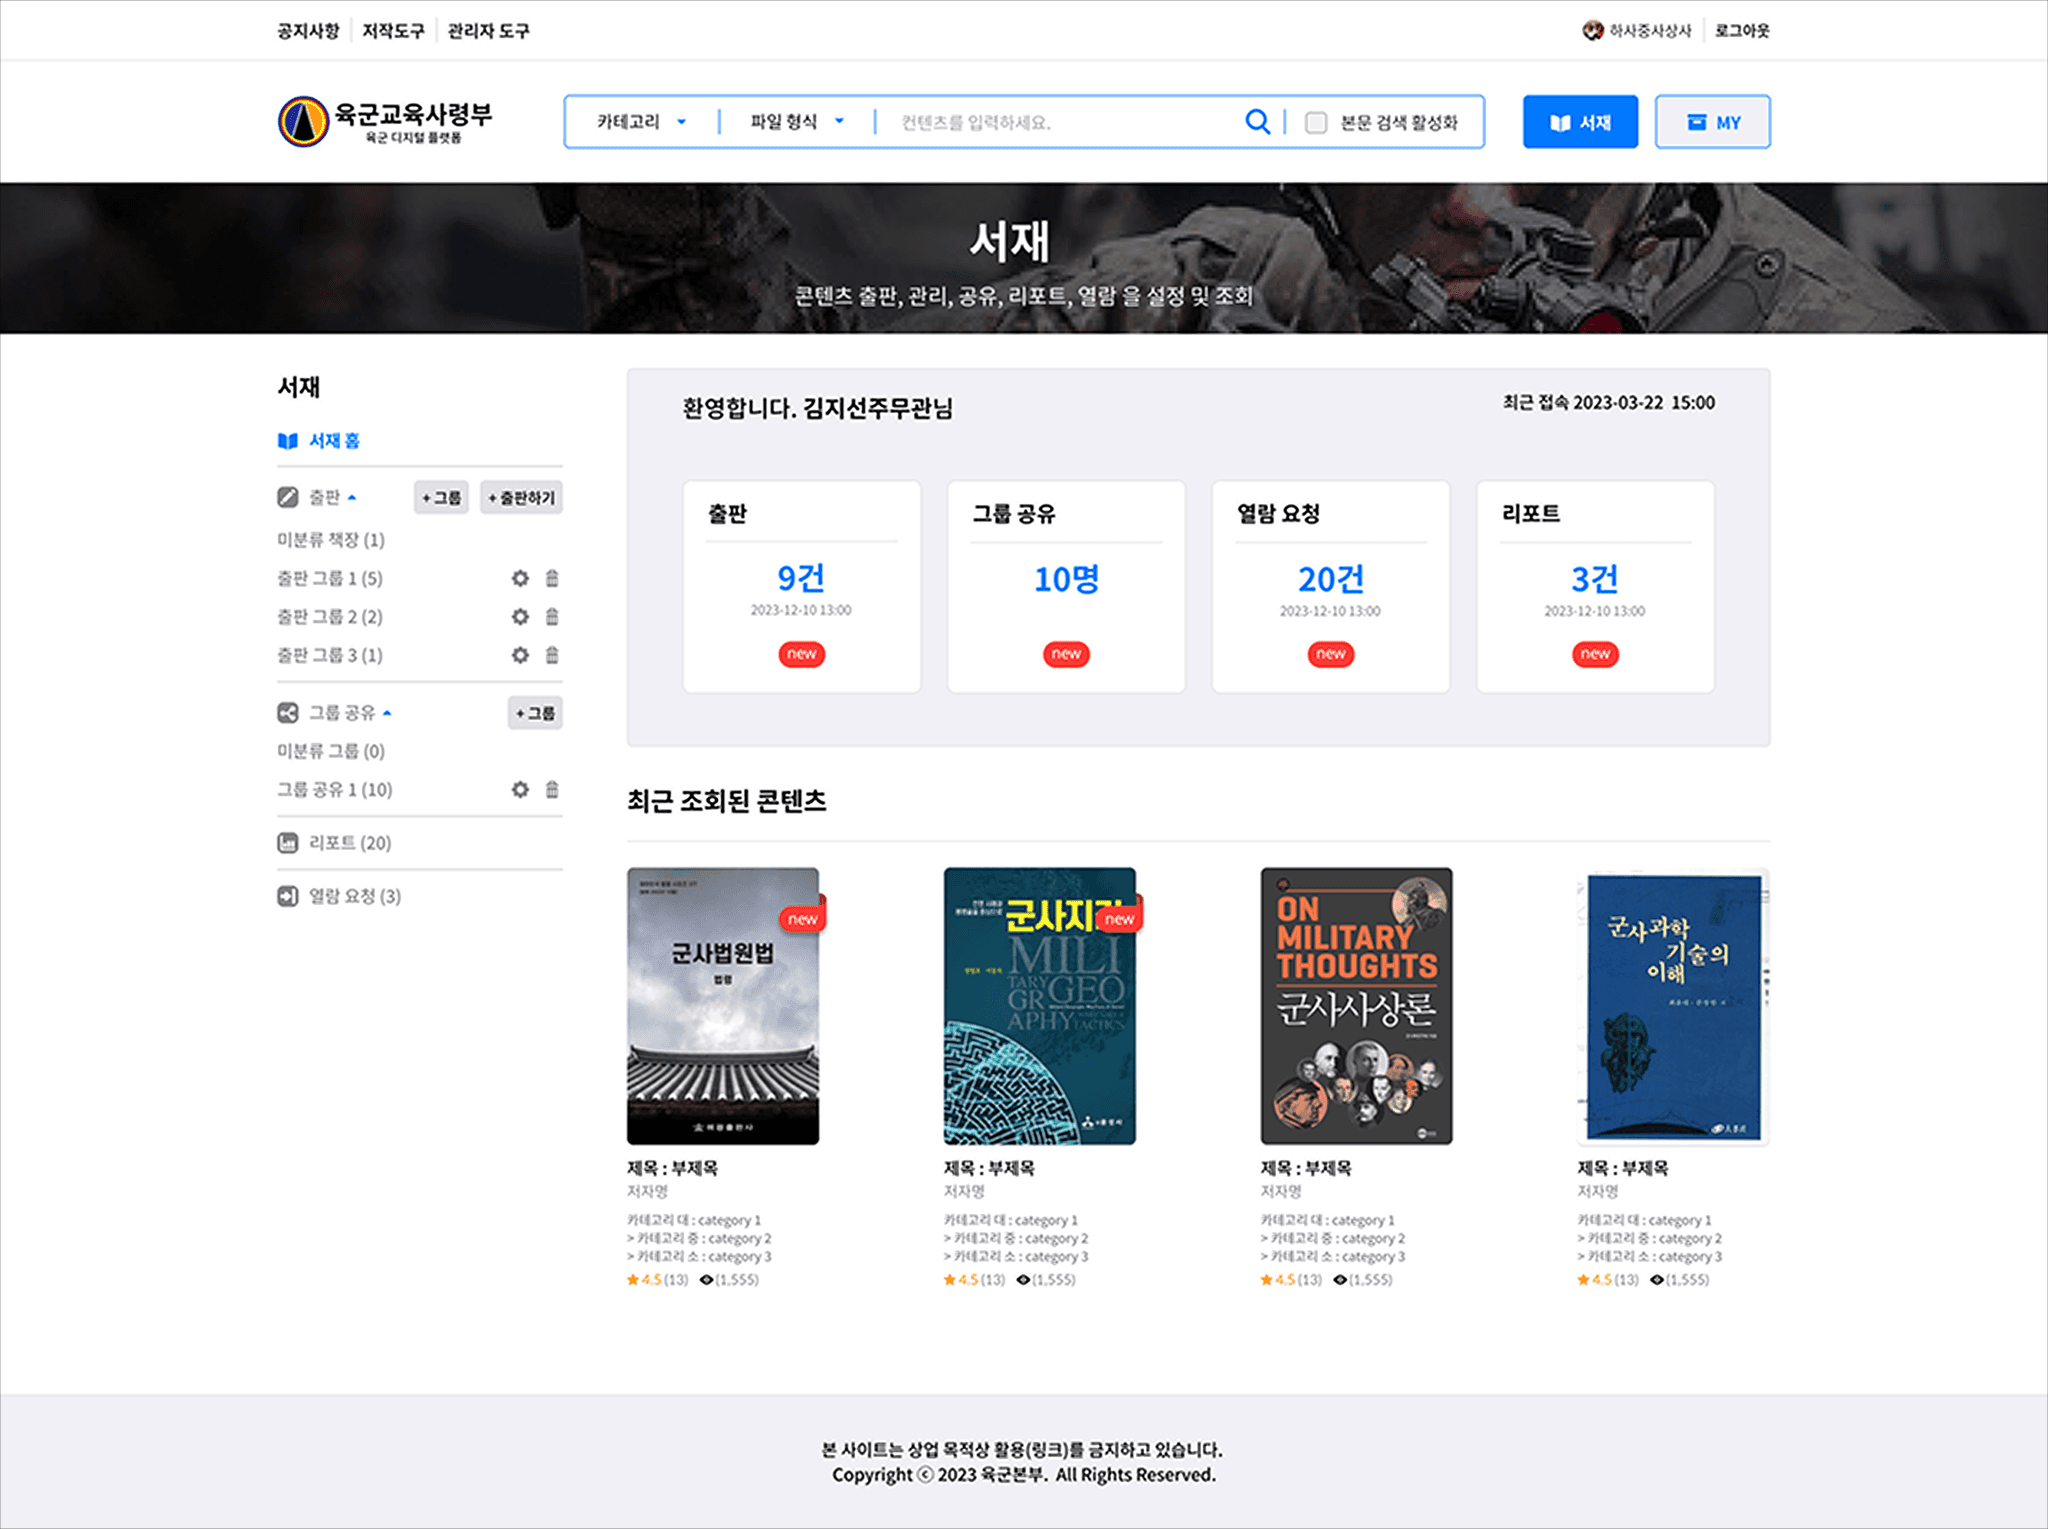
Task: Click the army command logo
Action: coord(304,122)
